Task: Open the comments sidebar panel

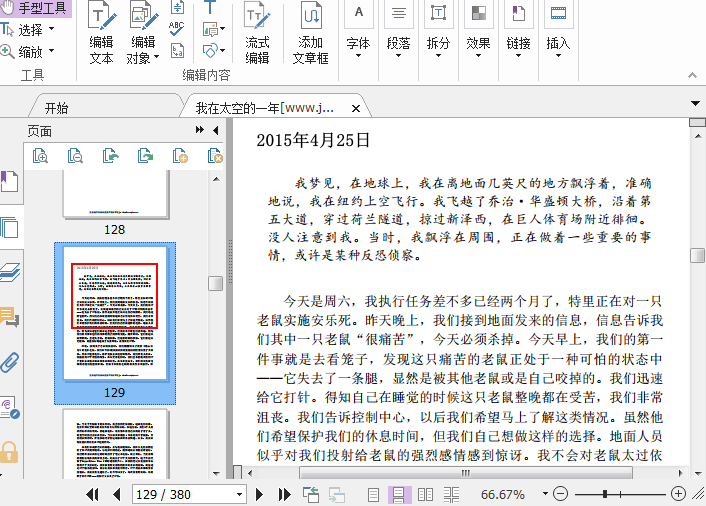Action: coord(9,316)
